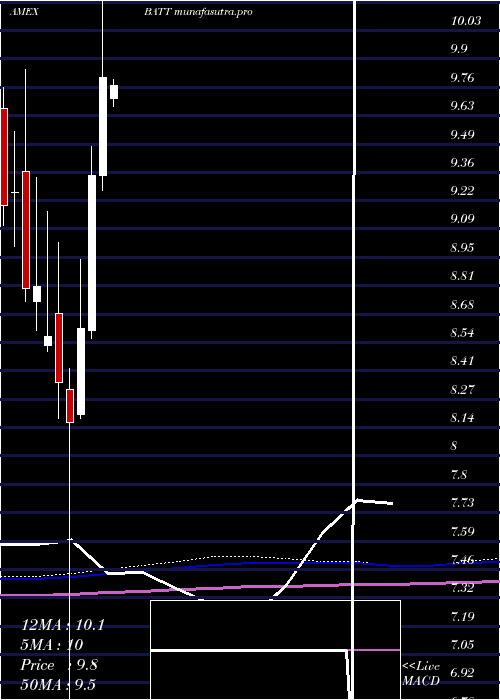Click the 9.36 price axis label

(x=462, y=162)
